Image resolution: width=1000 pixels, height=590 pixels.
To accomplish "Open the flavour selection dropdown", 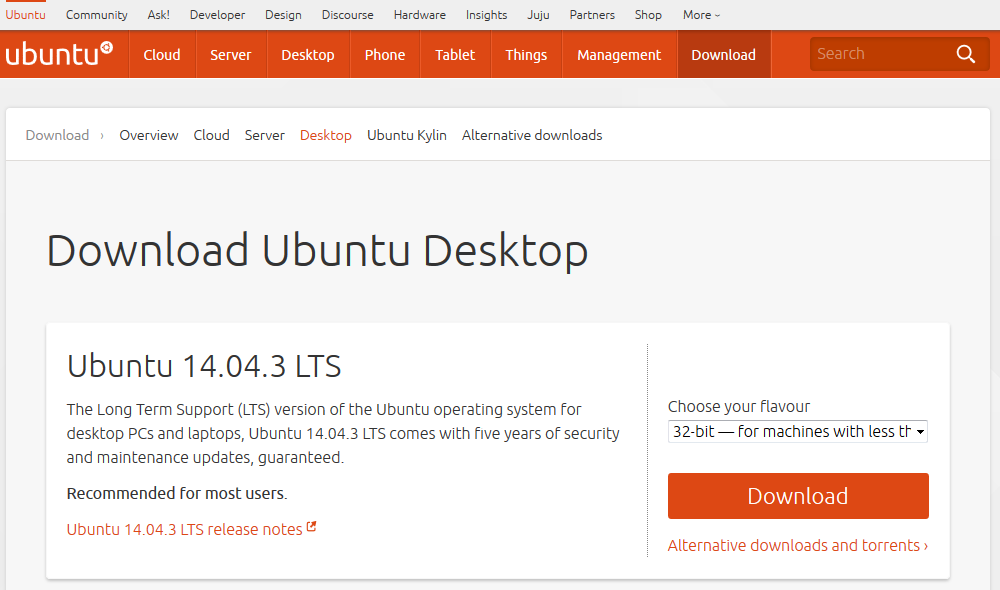I will coord(797,432).
